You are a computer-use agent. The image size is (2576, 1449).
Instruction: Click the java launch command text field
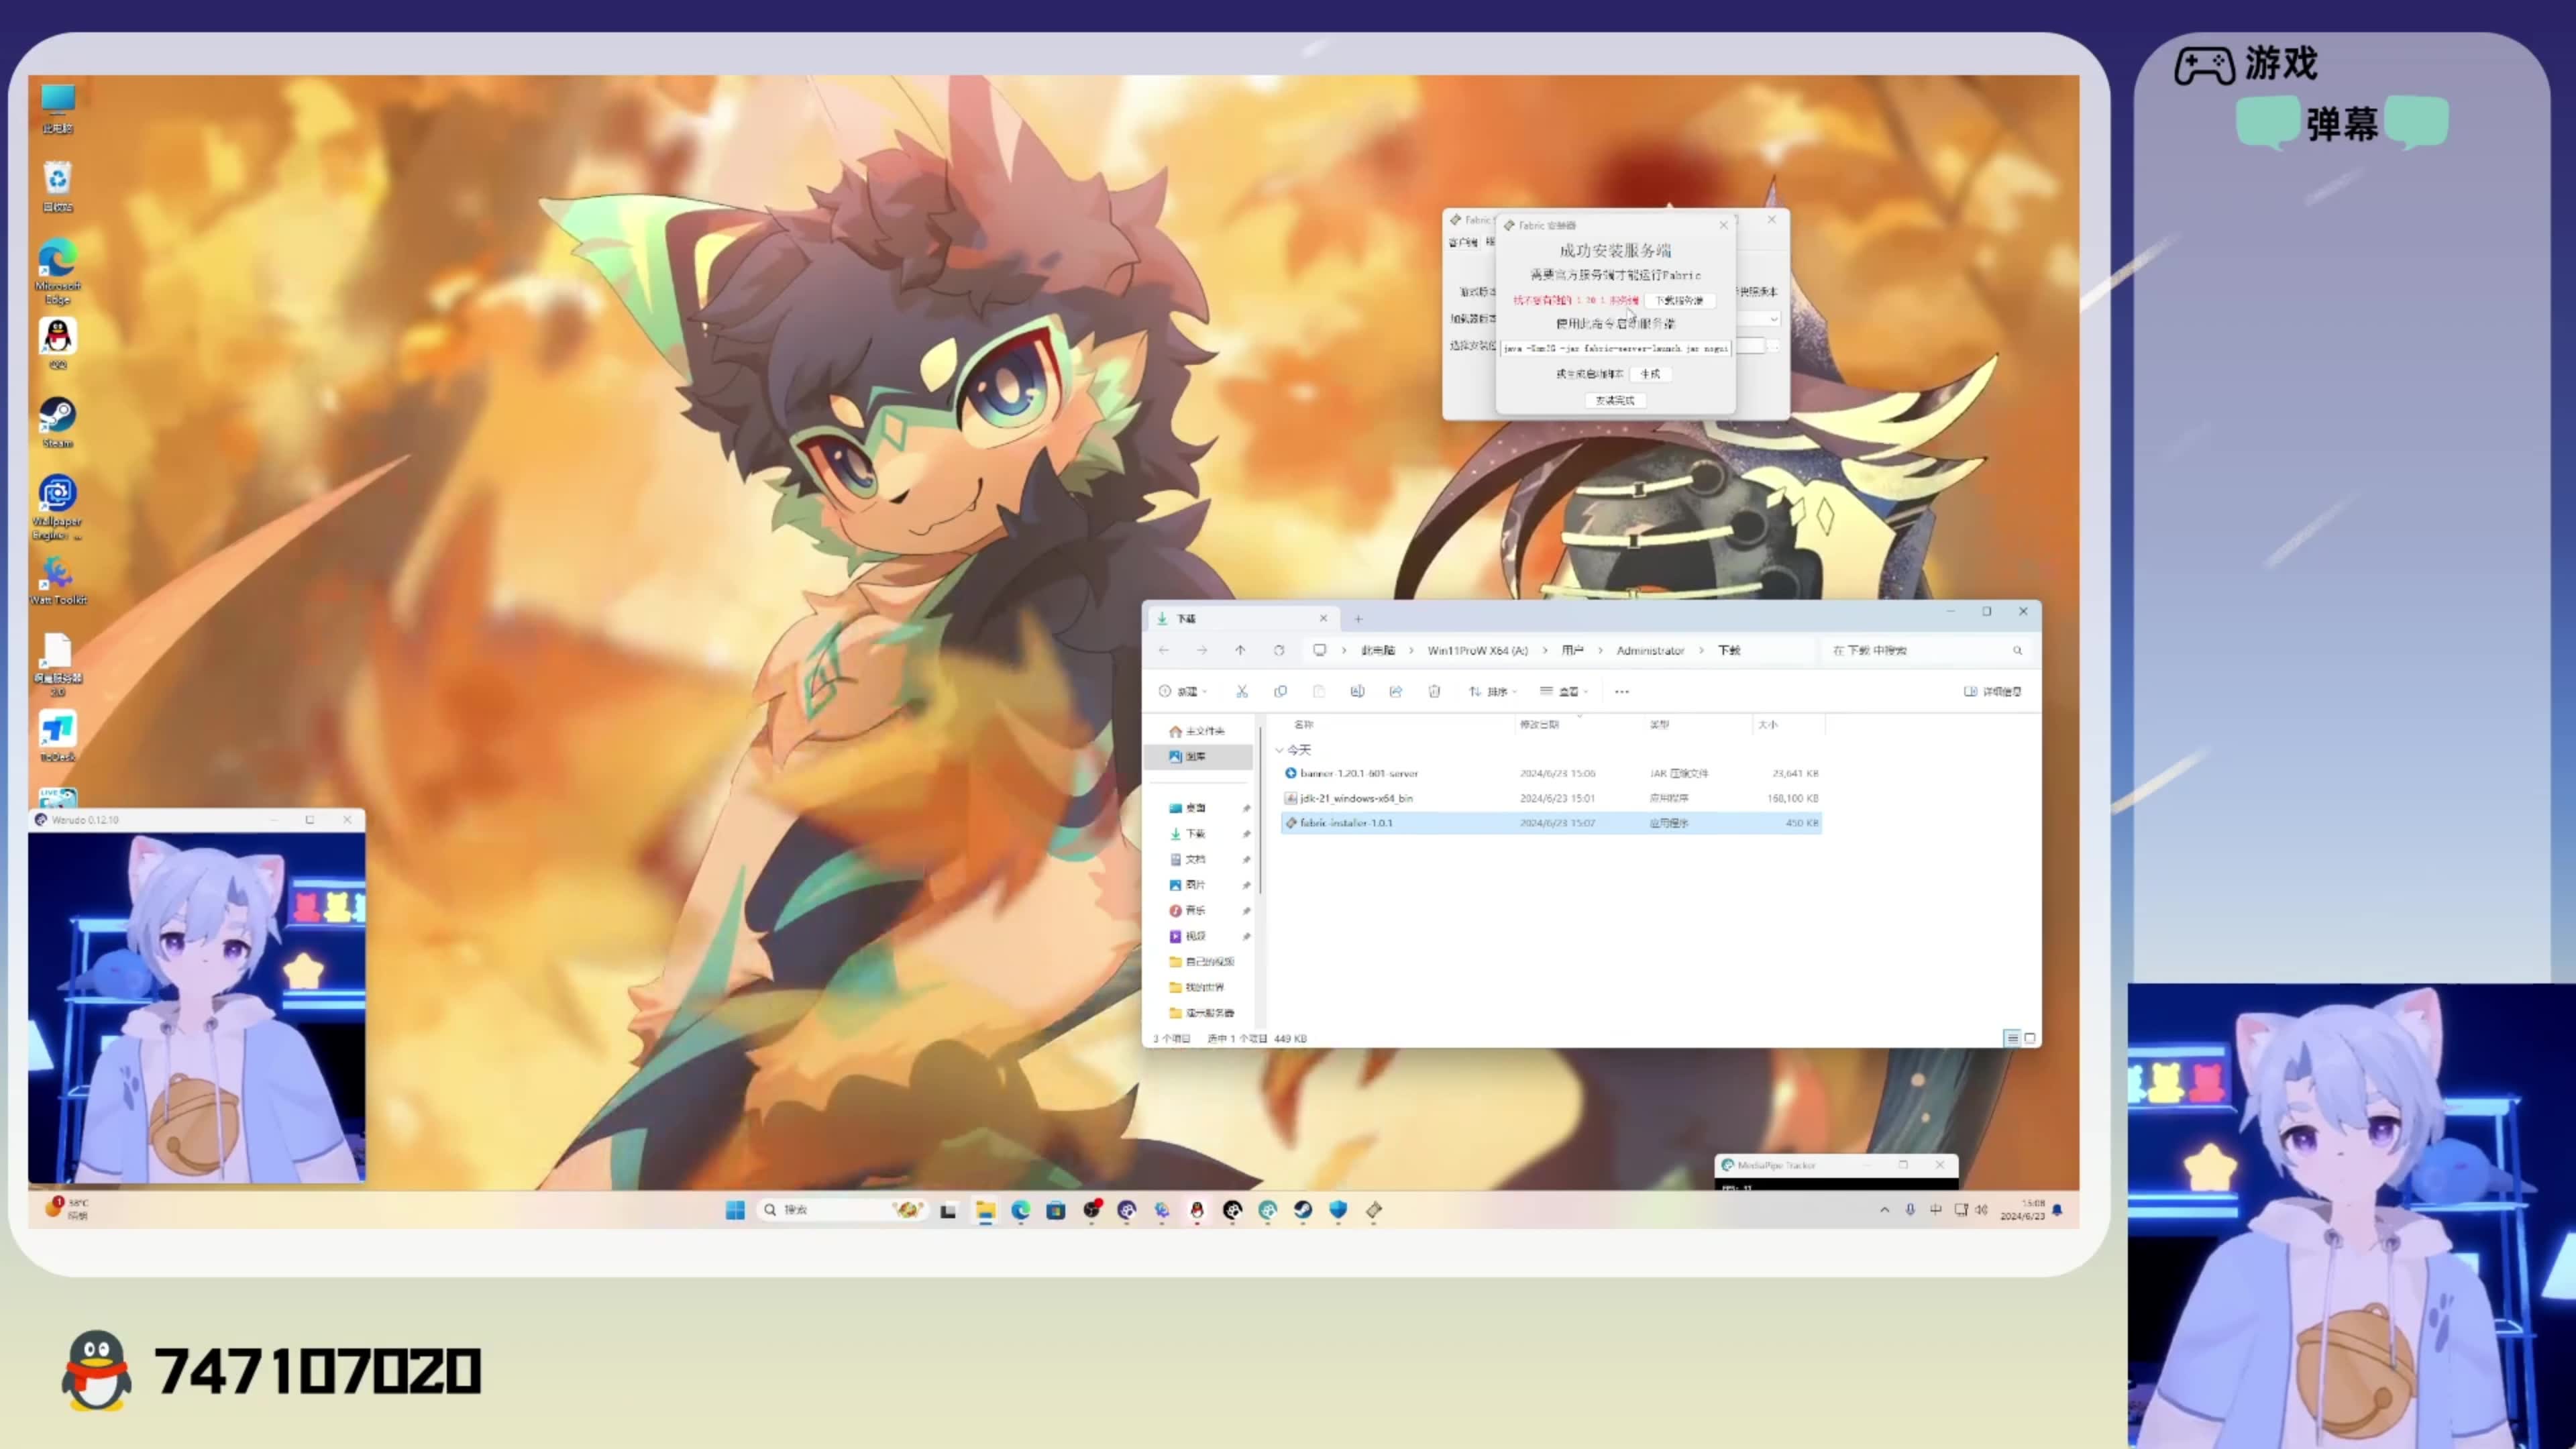pyautogui.click(x=1615, y=348)
